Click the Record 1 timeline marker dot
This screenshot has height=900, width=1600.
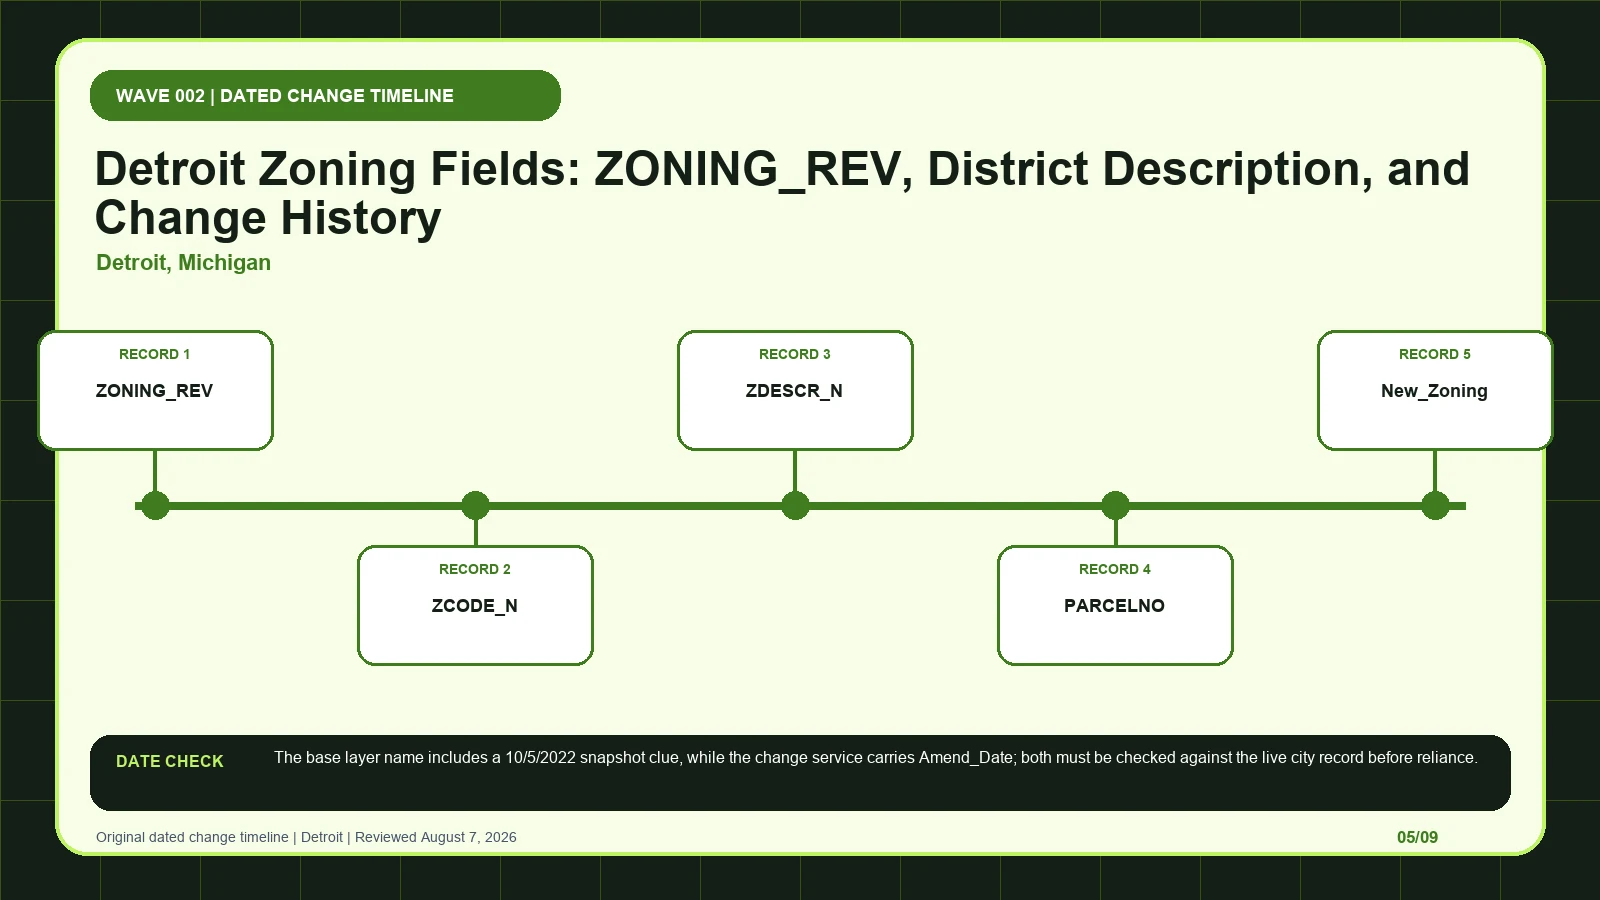click(155, 505)
